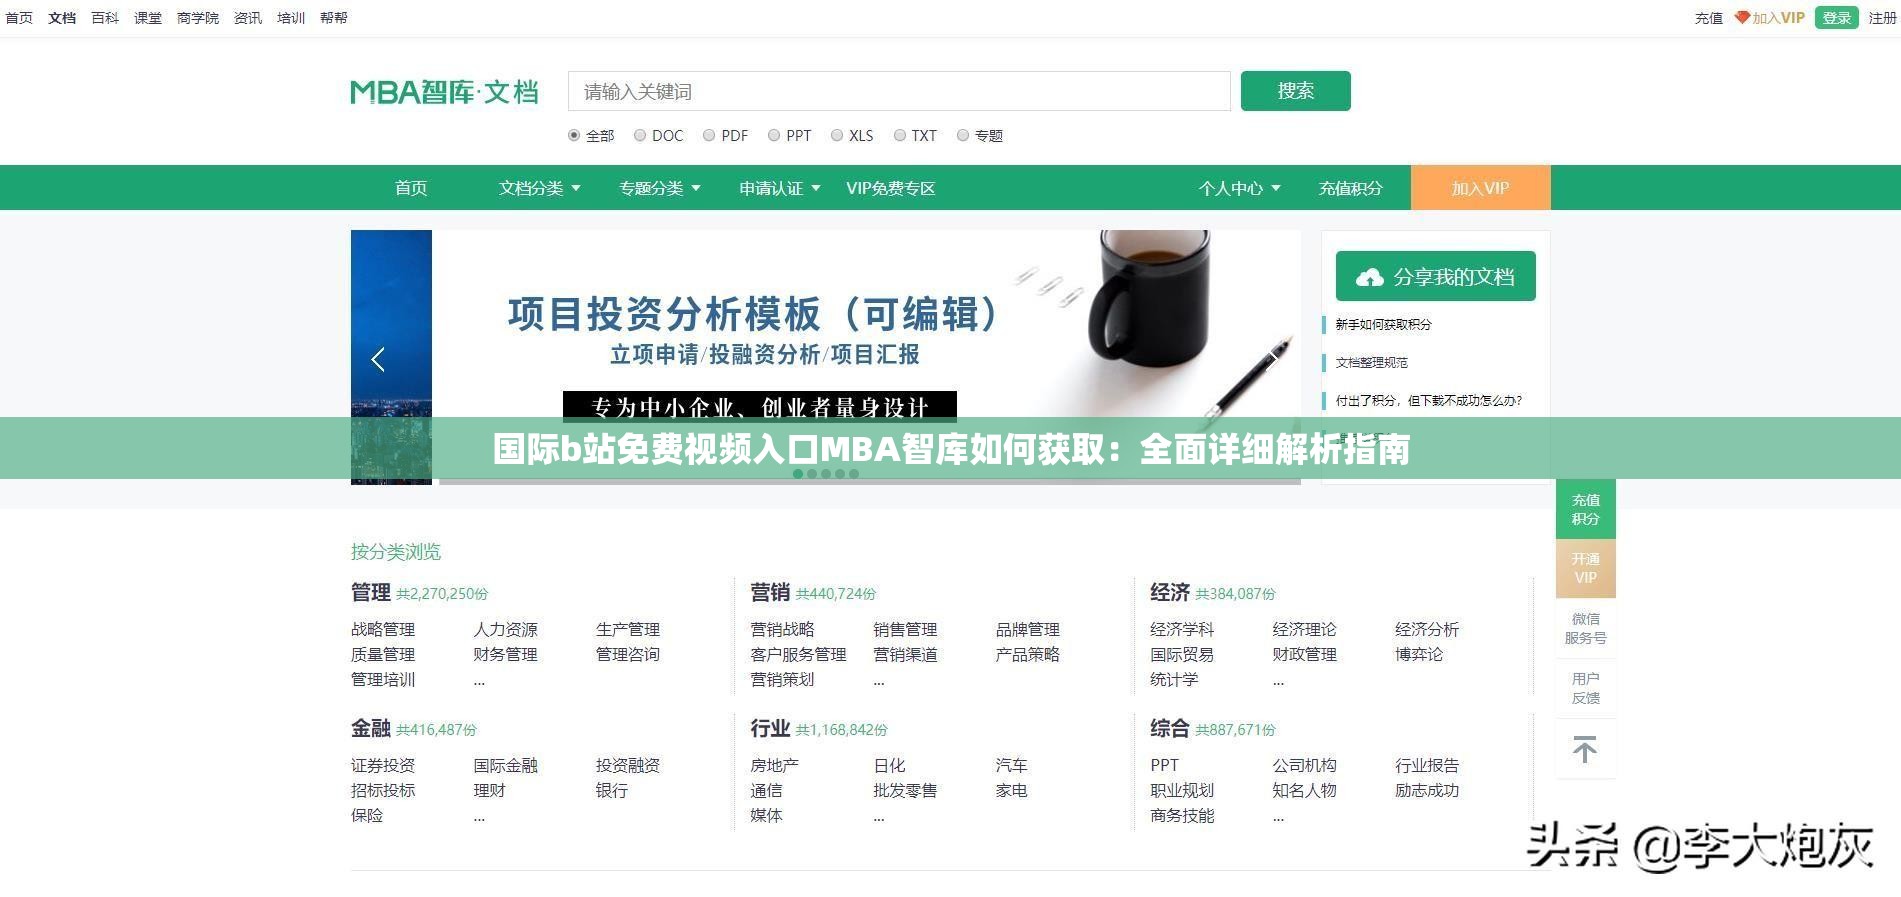This screenshot has height=897, width=1901.
Task: Open 博弈论 subcategory
Action: (1419, 654)
